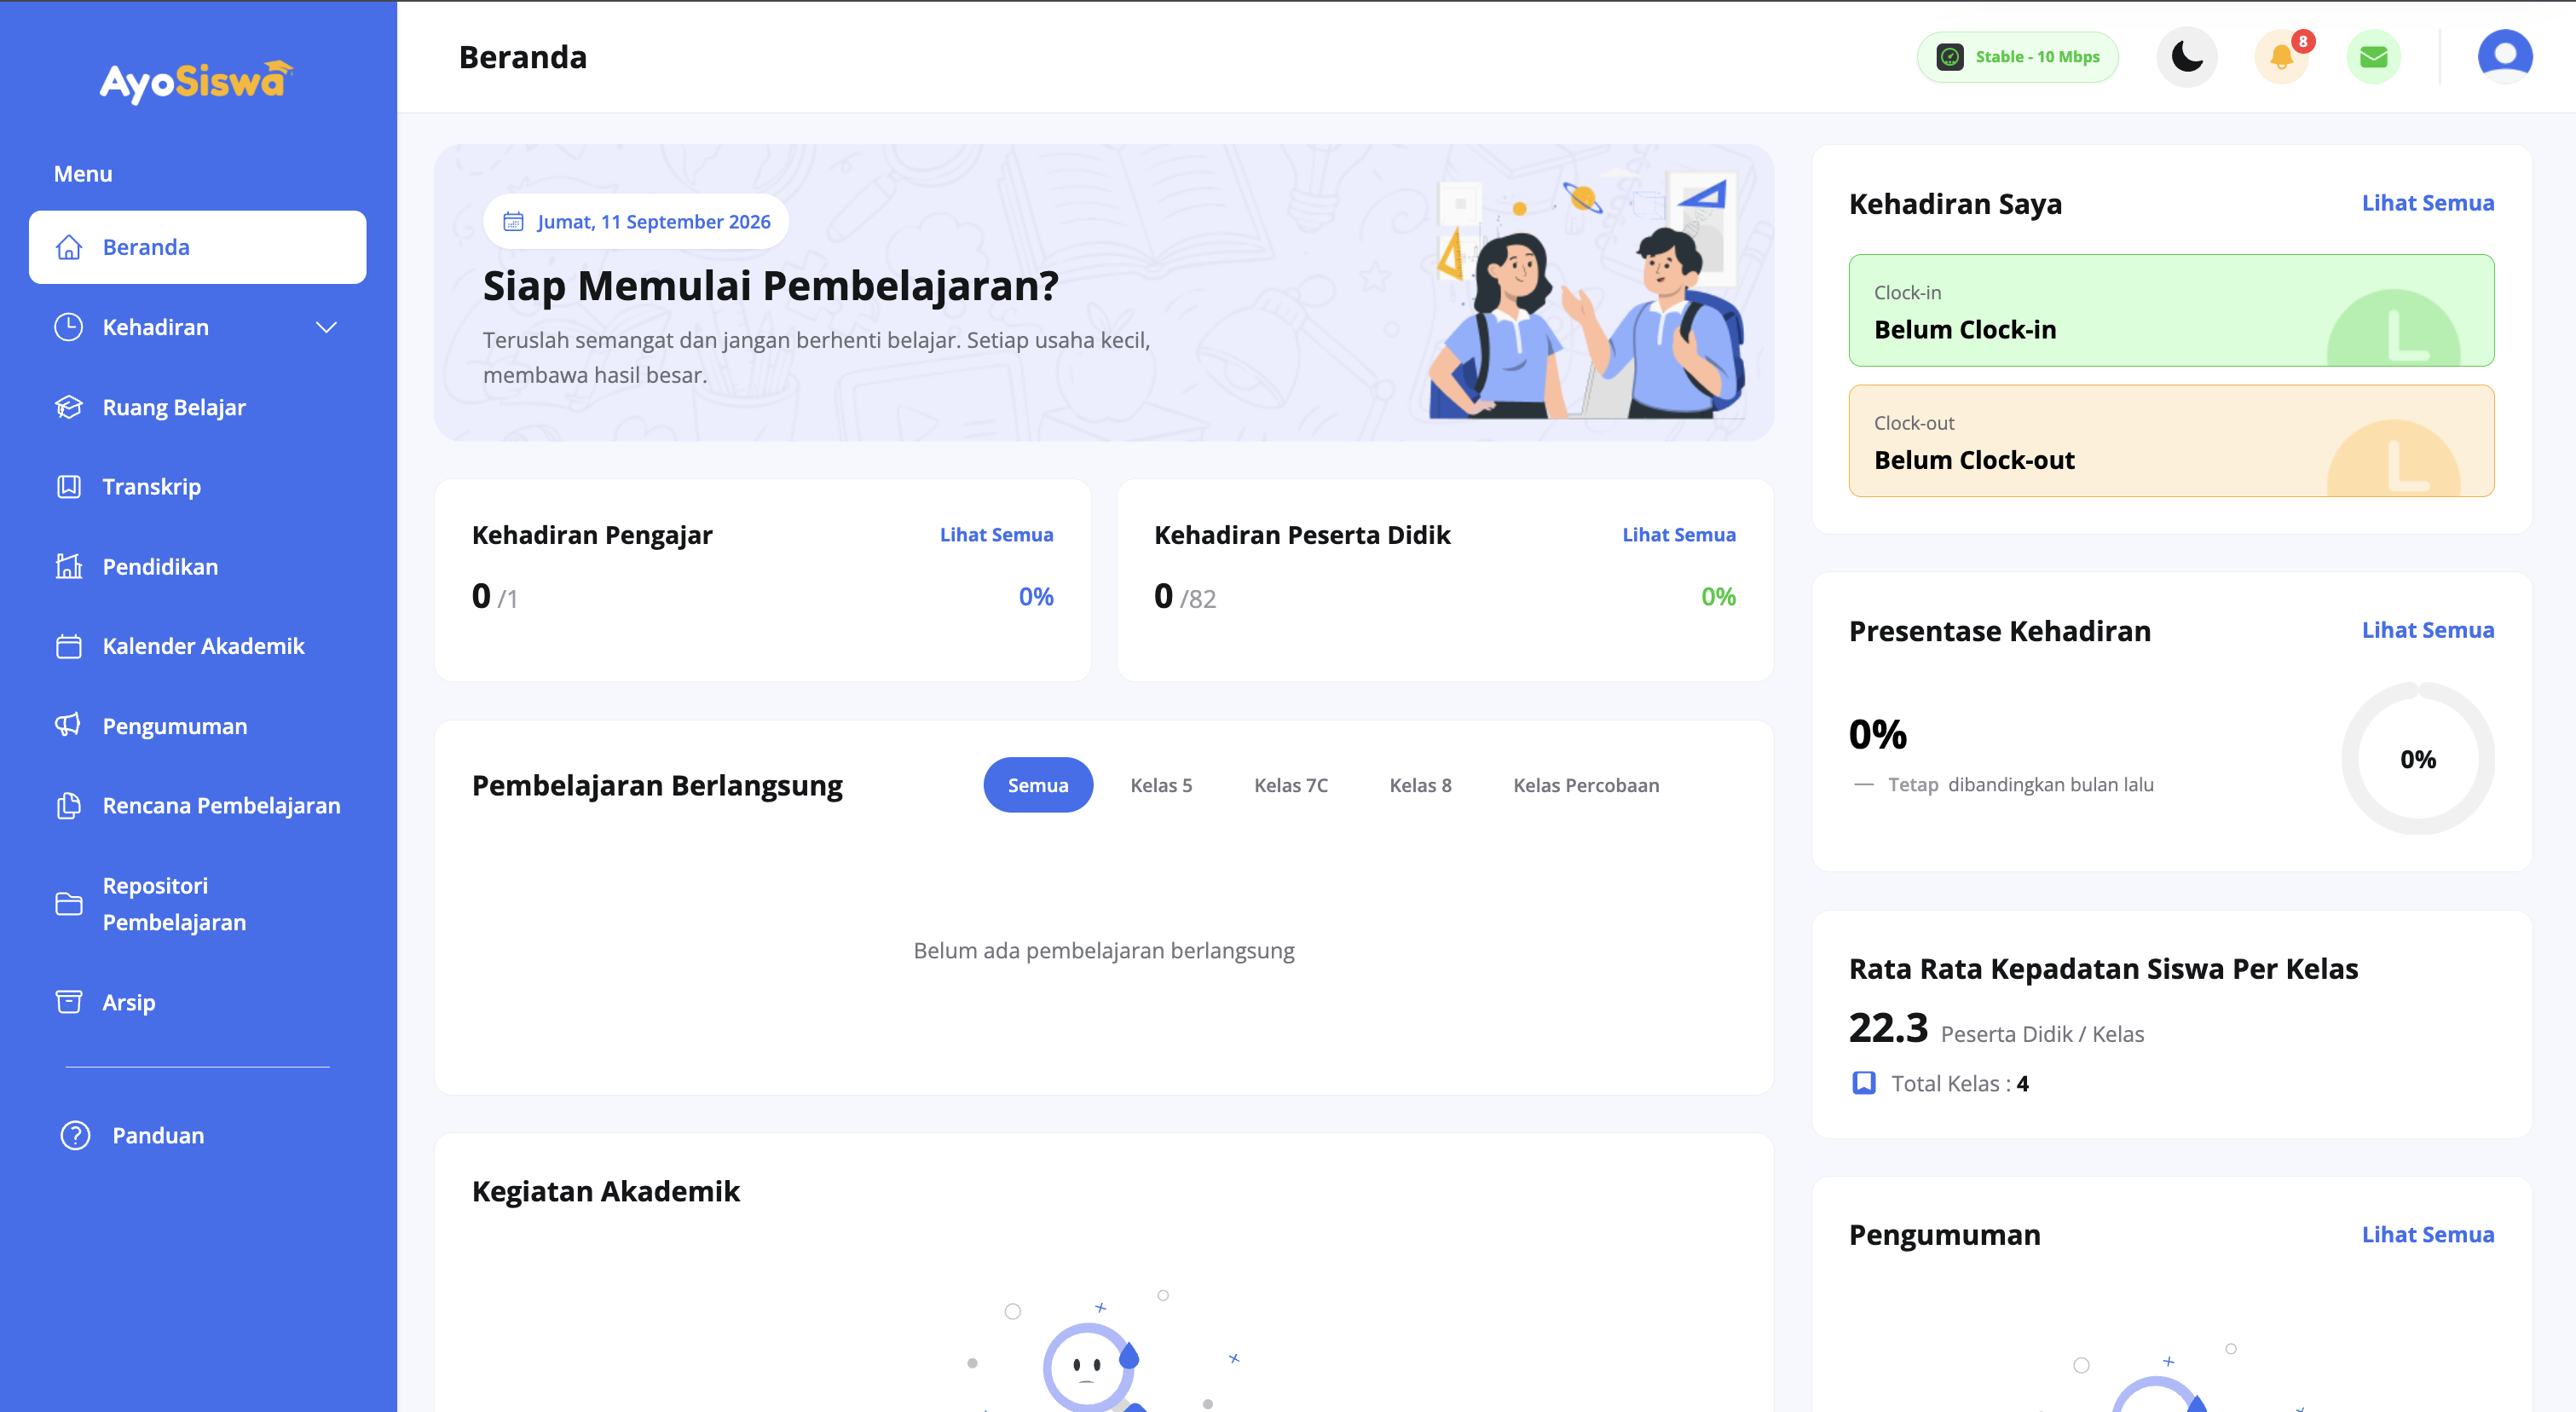Click the 22.3 Peserta Didik / Kelas value
The width and height of the screenshot is (2576, 1412).
(x=1997, y=1029)
